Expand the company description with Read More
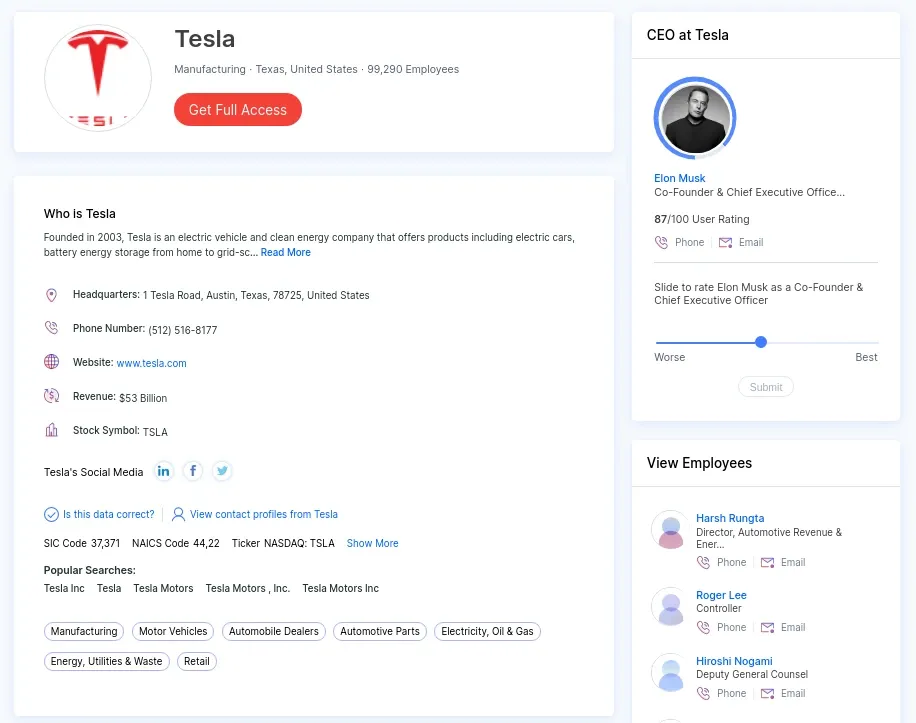 [285, 252]
